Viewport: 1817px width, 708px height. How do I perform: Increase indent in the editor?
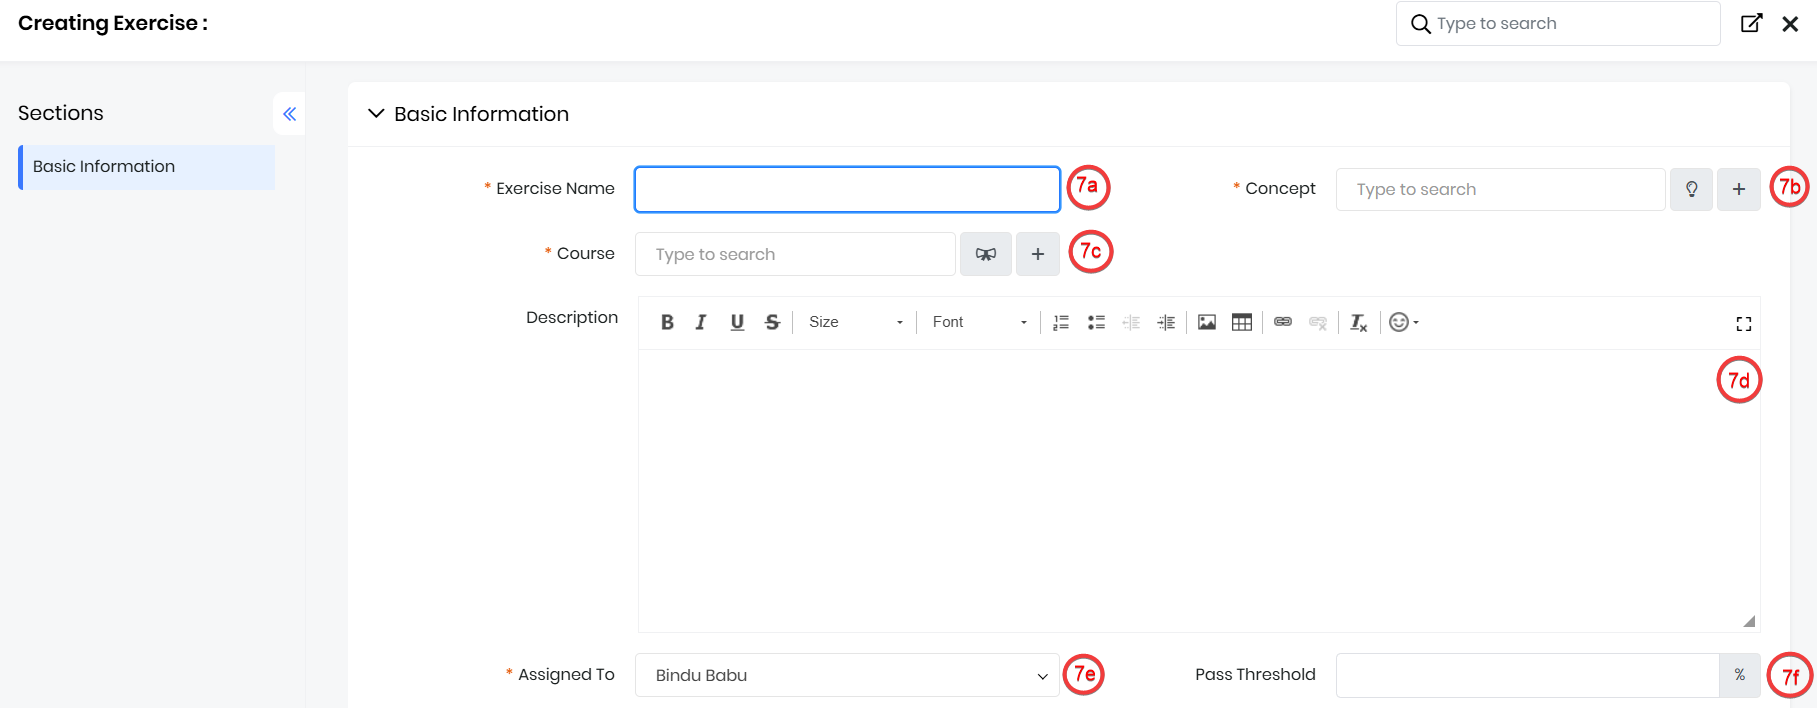1166,322
